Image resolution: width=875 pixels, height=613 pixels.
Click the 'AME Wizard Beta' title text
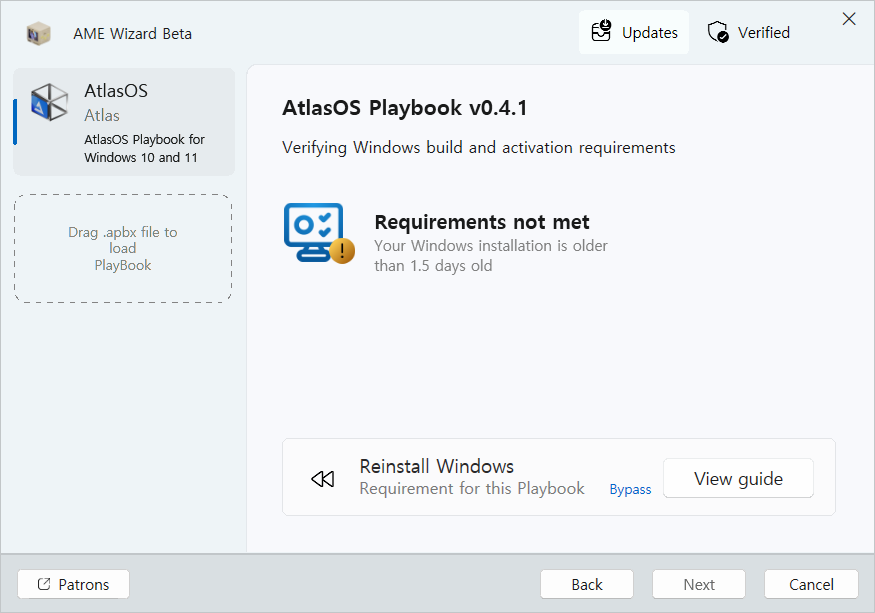click(132, 34)
